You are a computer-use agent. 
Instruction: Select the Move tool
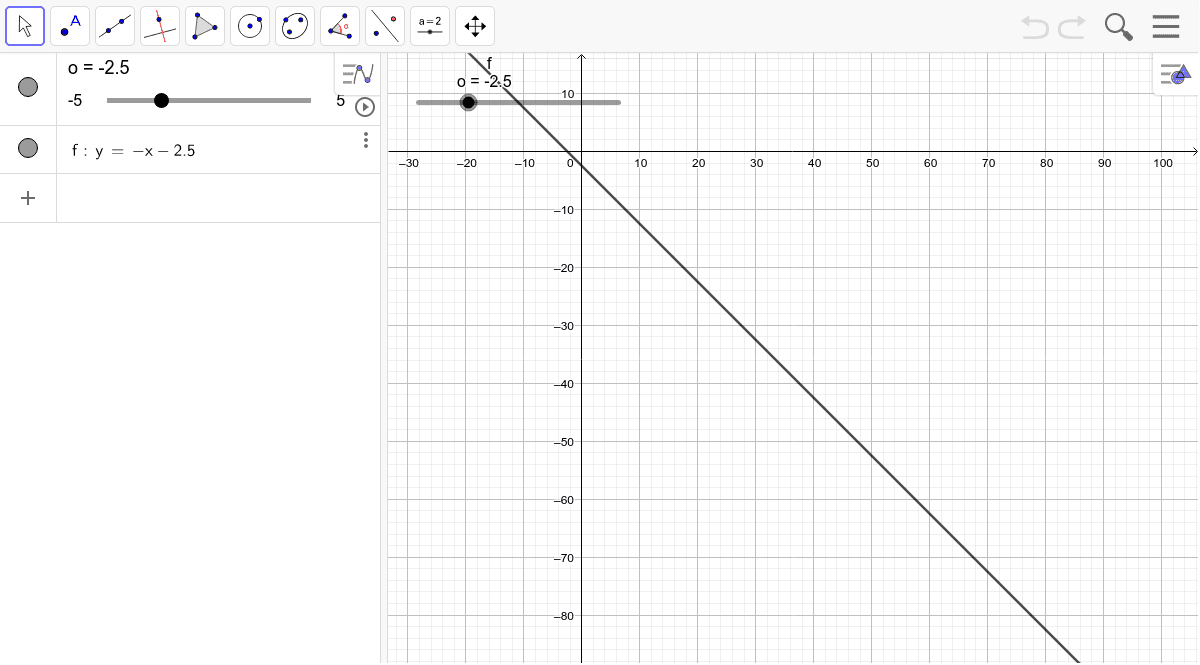25,26
